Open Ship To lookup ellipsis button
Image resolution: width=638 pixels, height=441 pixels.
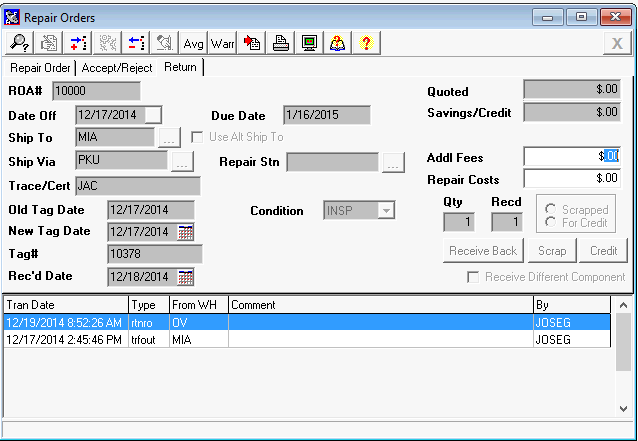pyautogui.click(x=168, y=137)
